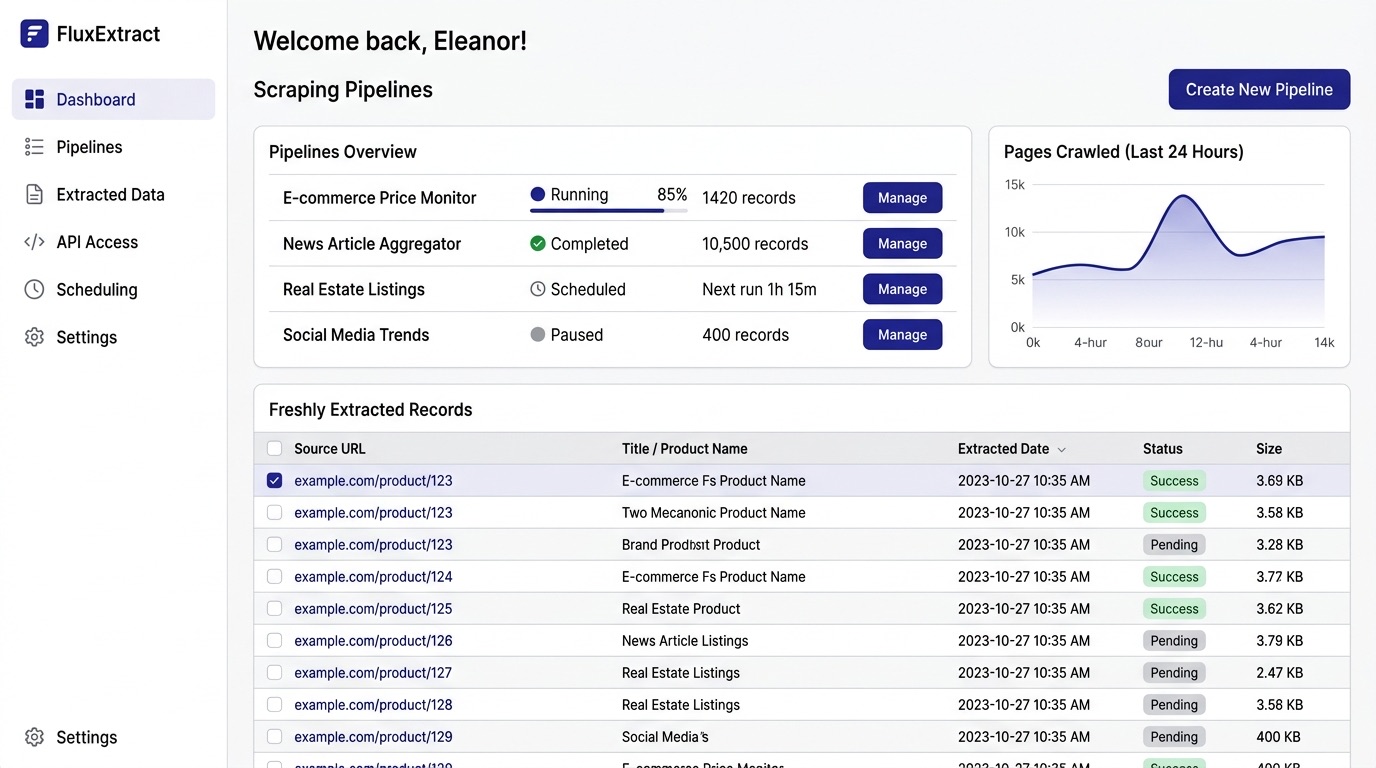1376x768 pixels.
Task: Click Pending badge in News Article Listings row
Action: pos(1174,641)
